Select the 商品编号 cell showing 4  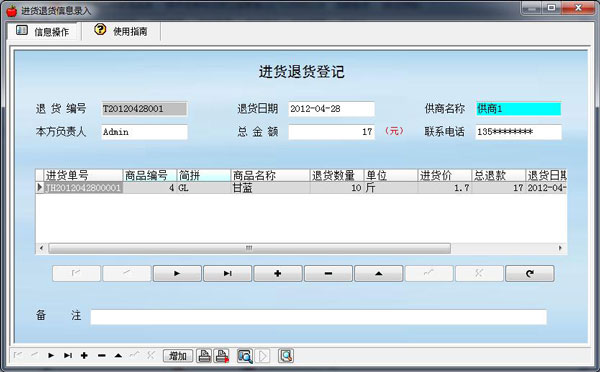tap(150, 188)
